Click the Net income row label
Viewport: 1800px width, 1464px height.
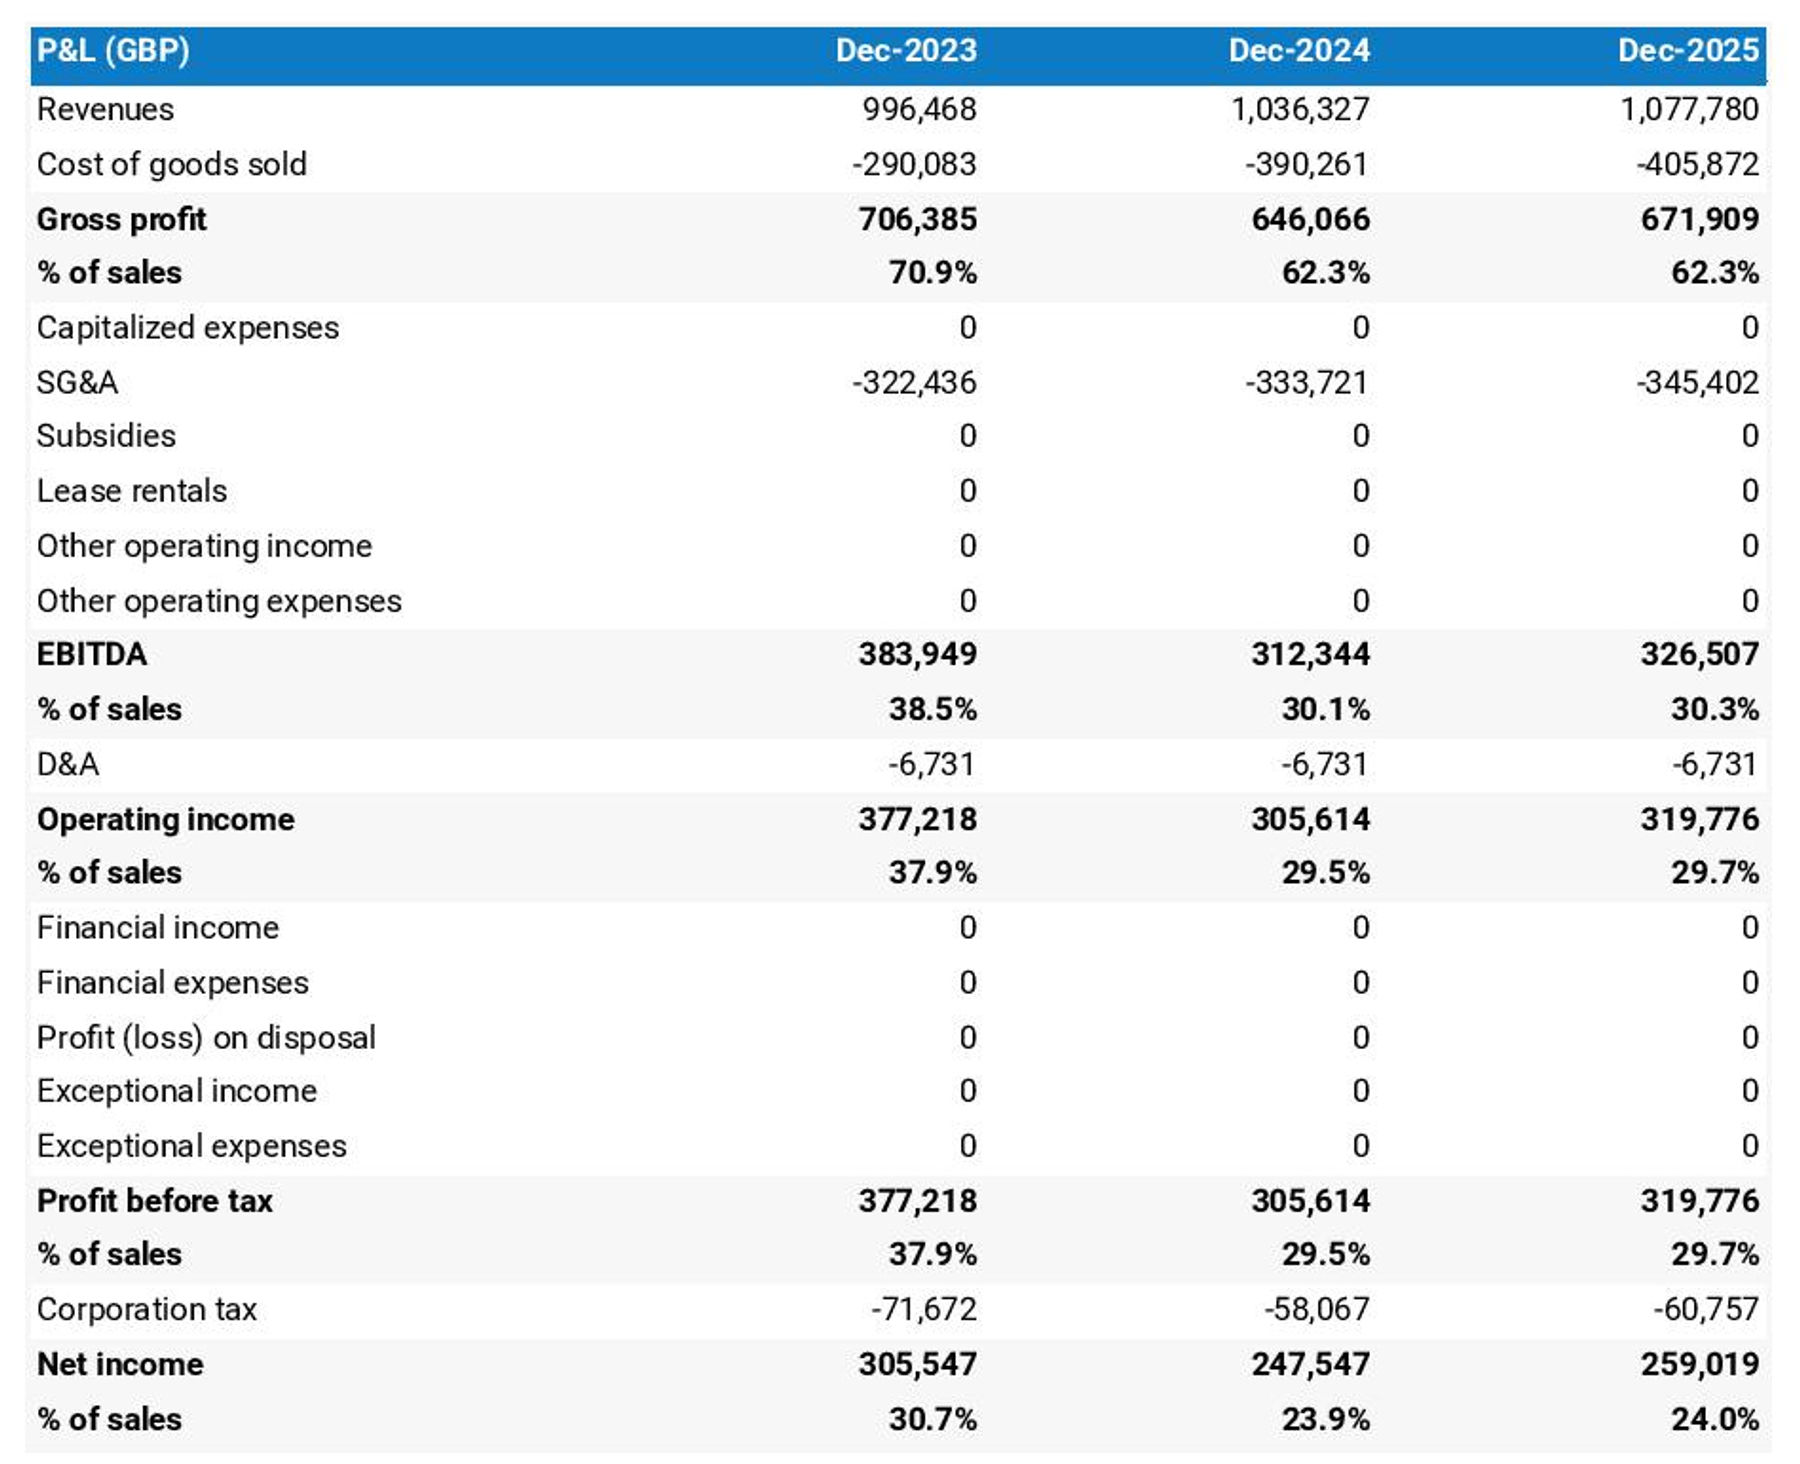120,1364
